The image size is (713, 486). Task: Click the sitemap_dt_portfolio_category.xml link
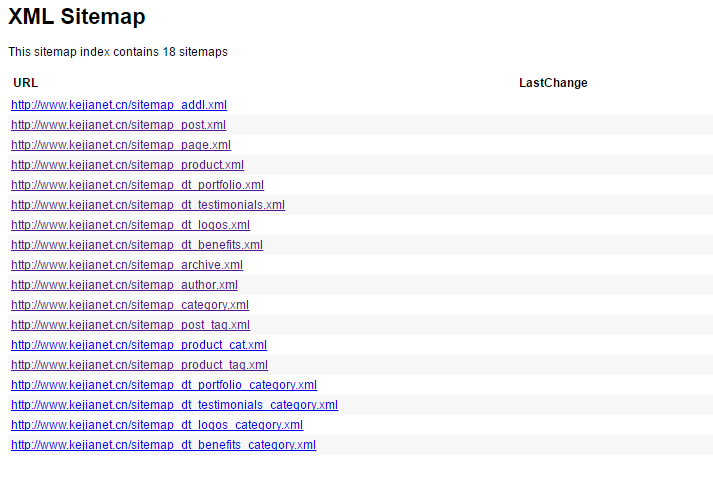pos(164,385)
